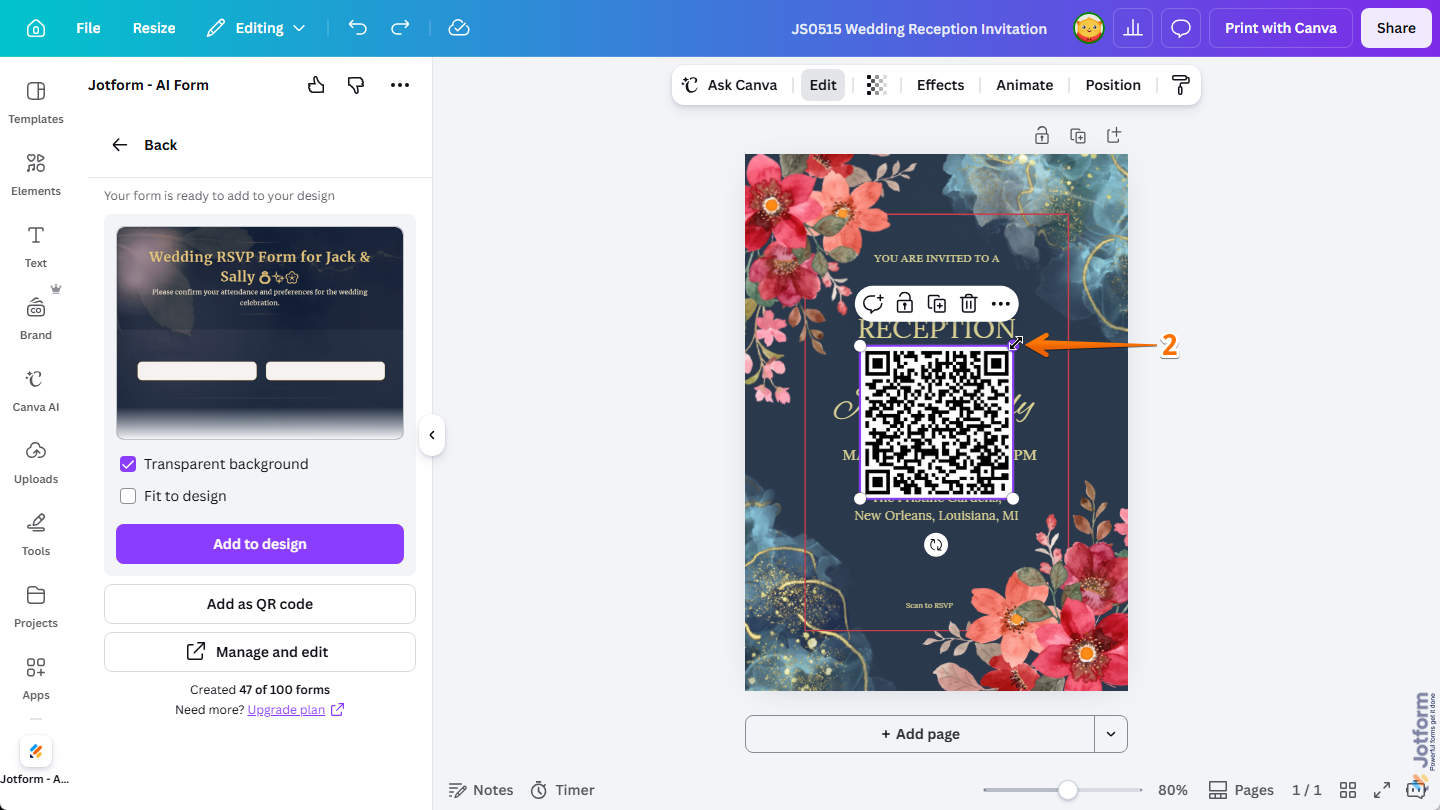Duplicate the selected QR code element
Image resolution: width=1440 pixels, height=810 pixels.
(x=937, y=303)
